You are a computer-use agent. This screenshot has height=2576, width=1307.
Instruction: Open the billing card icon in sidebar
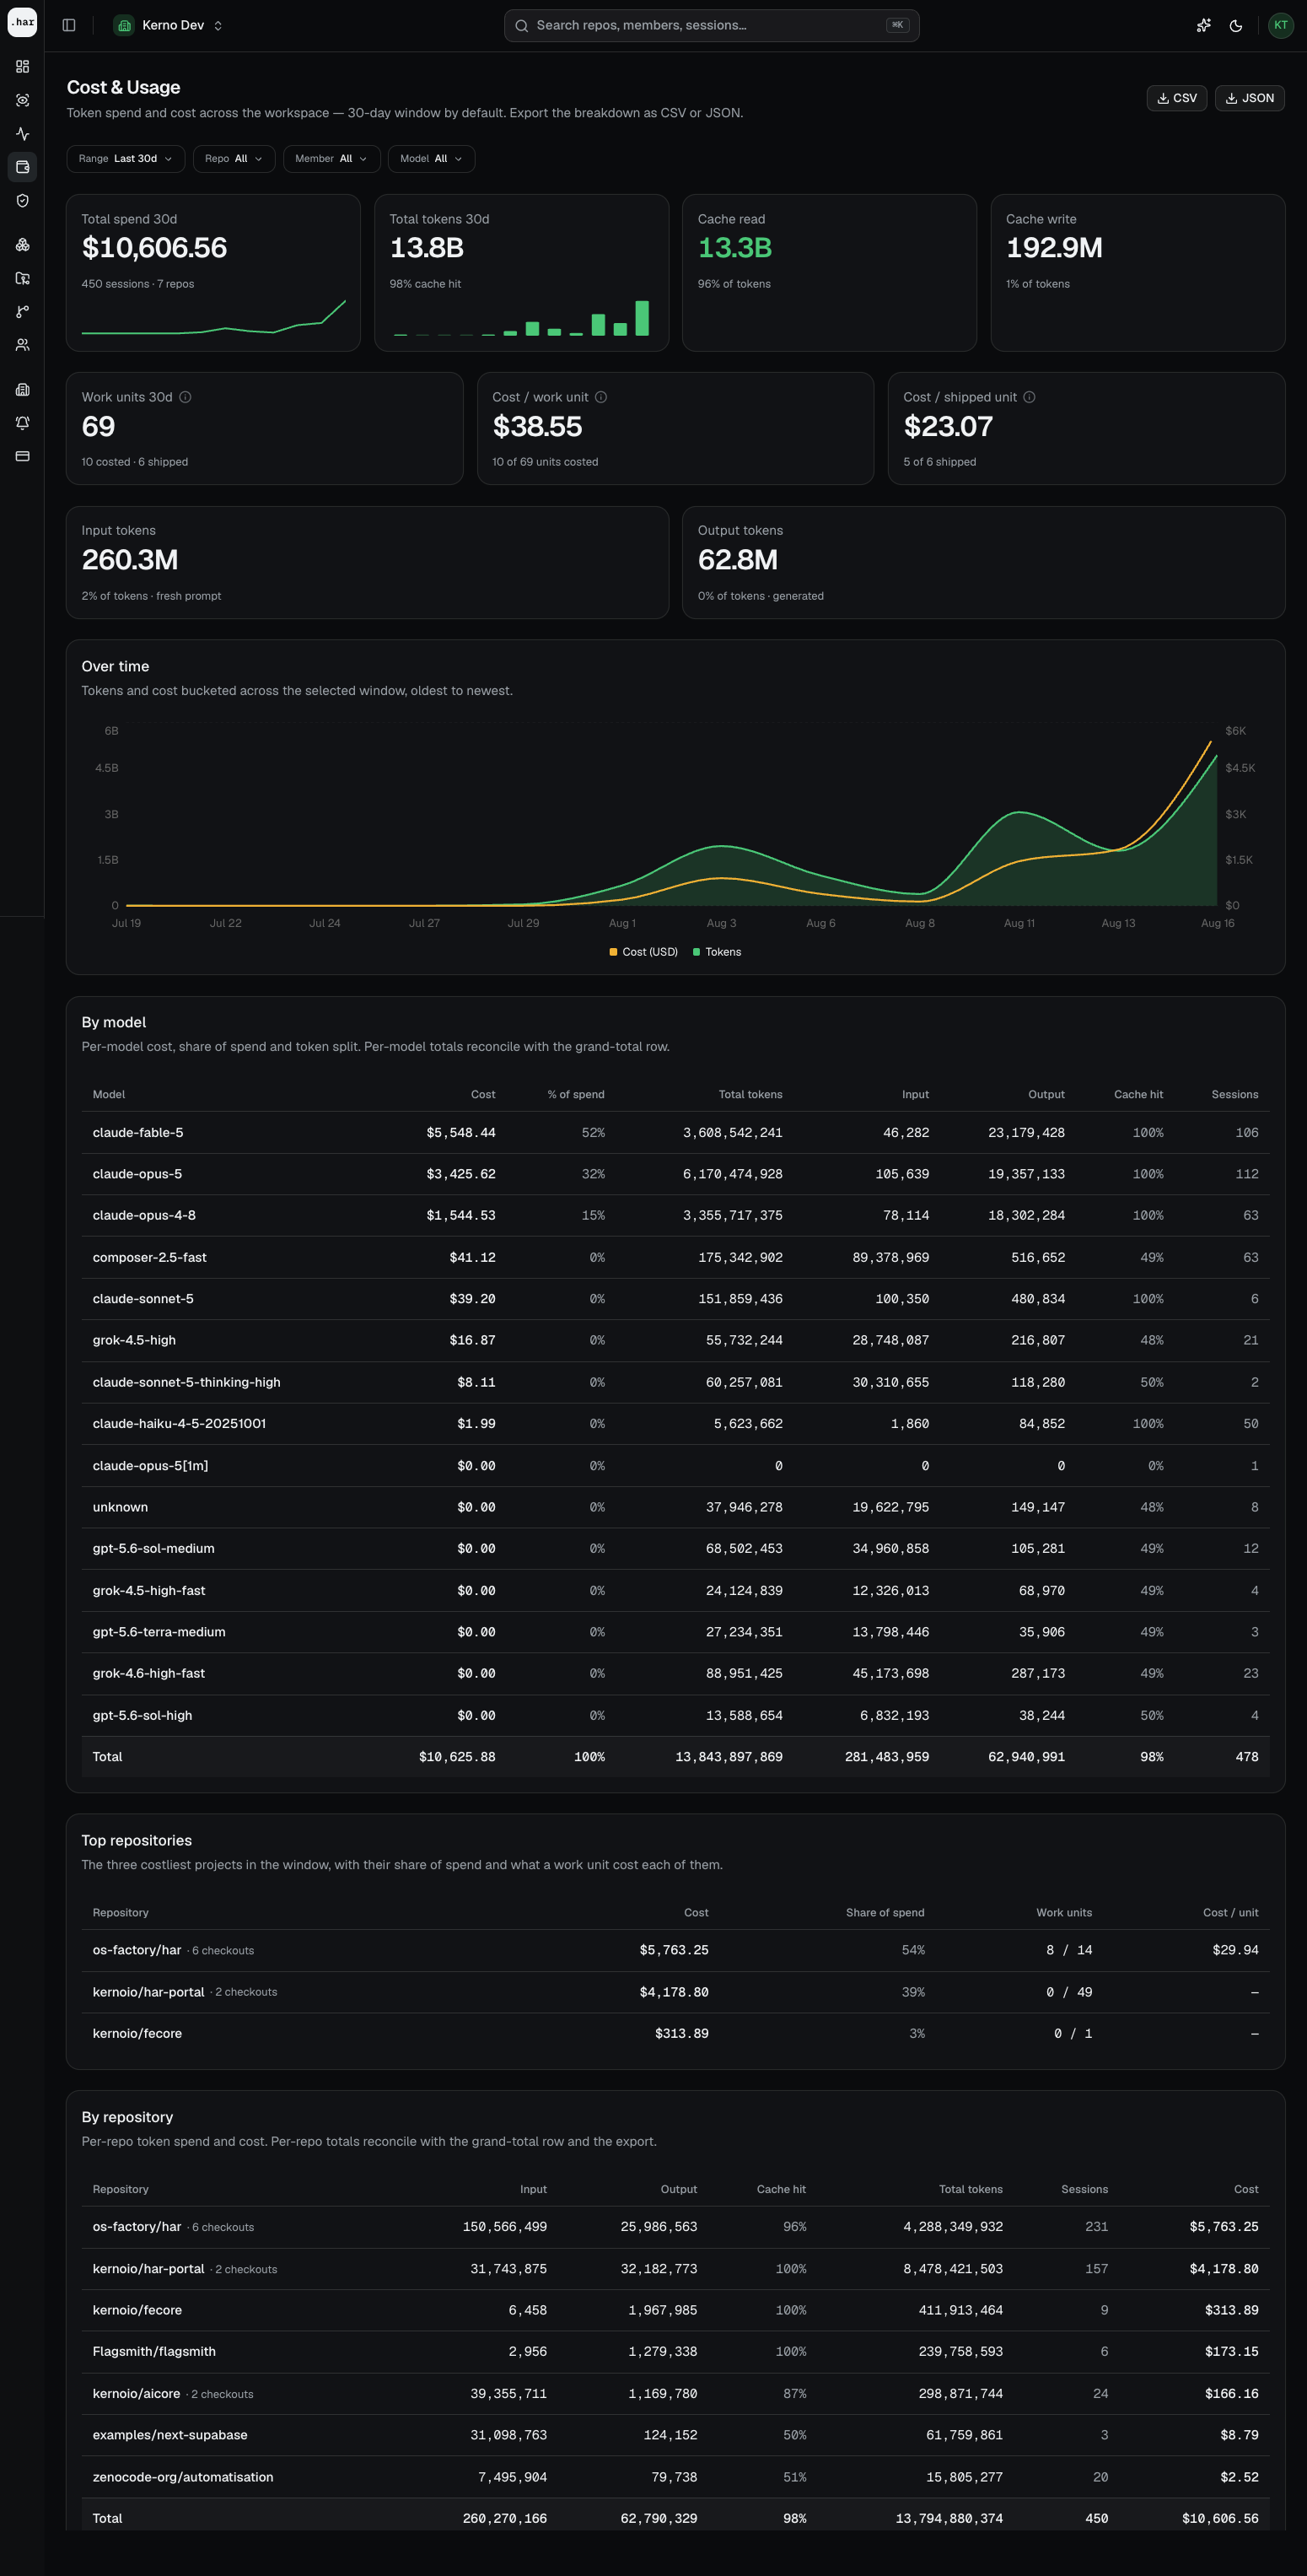click(22, 456)
